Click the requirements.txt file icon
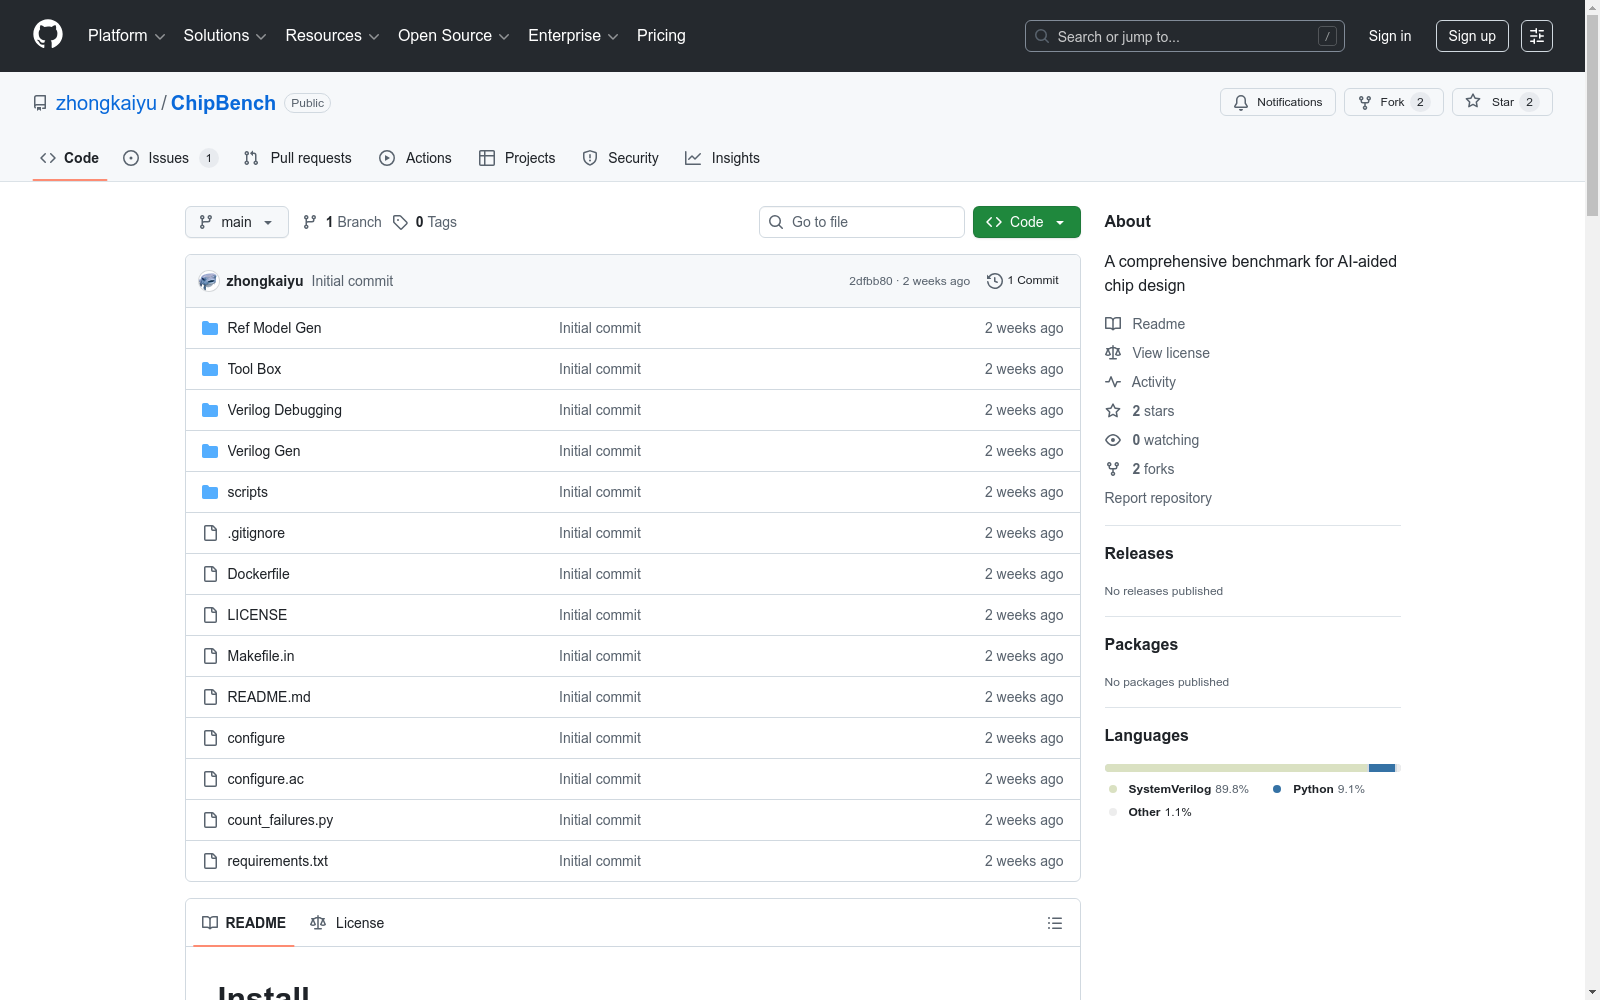The height and width of the screenshot is (1000, 1600). tap(210, 861)
